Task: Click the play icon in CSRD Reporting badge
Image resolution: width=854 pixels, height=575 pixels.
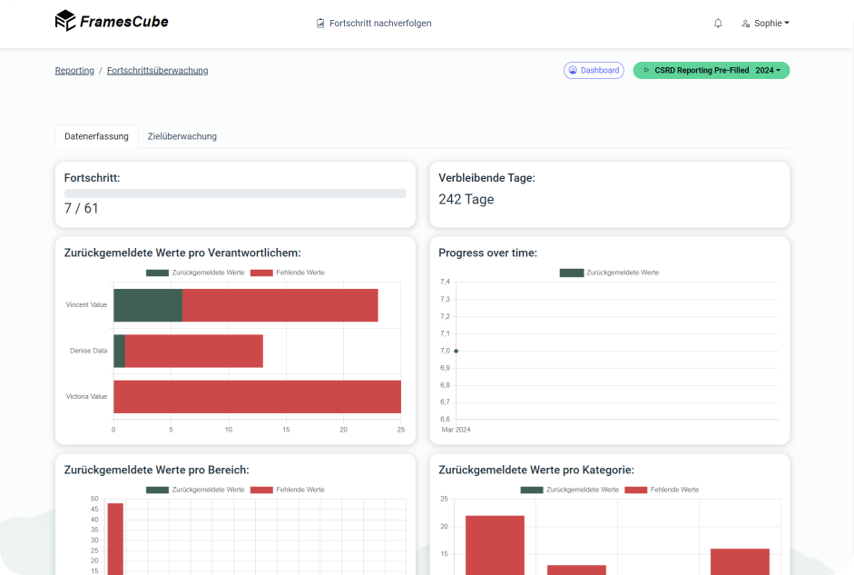Action: (646, 71)
